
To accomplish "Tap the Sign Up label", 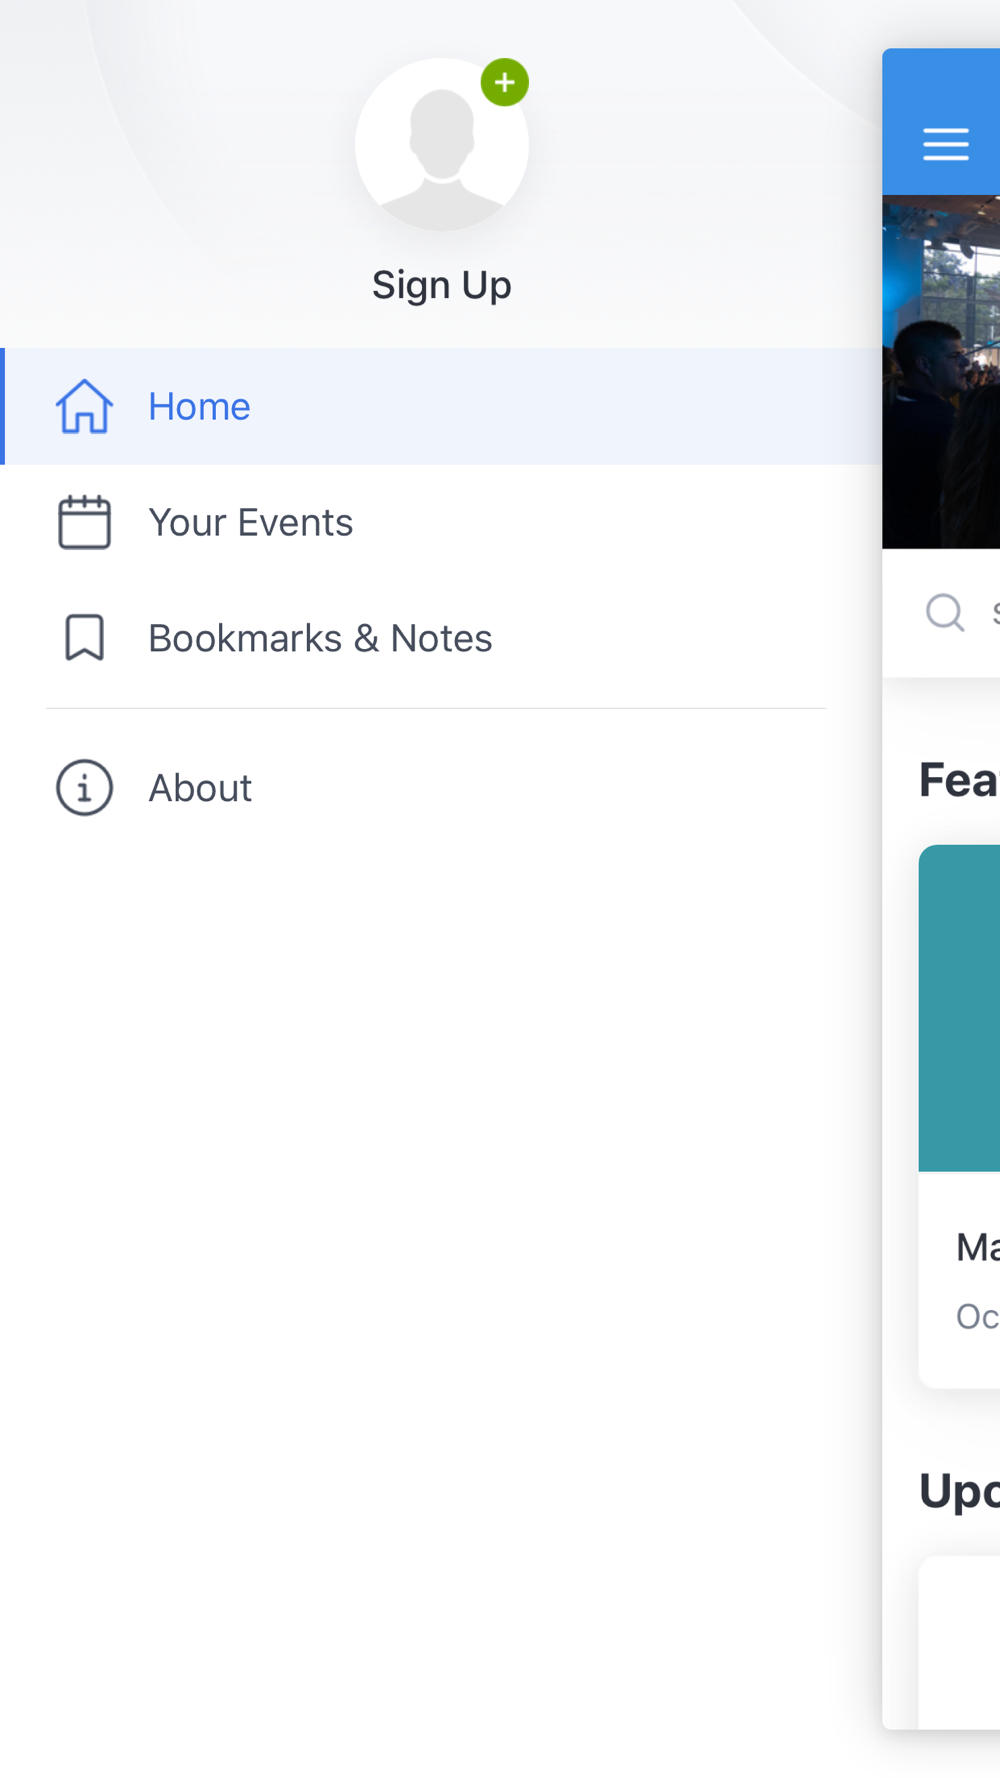I will [442, 285].
